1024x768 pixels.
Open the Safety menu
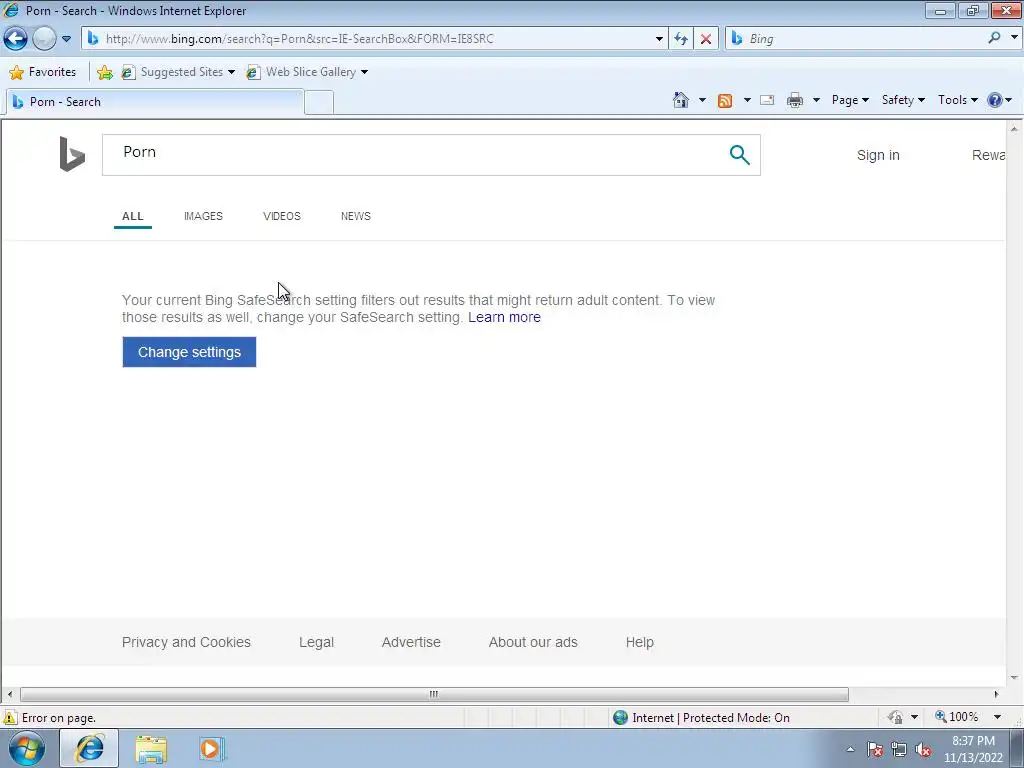click(903, 100)
